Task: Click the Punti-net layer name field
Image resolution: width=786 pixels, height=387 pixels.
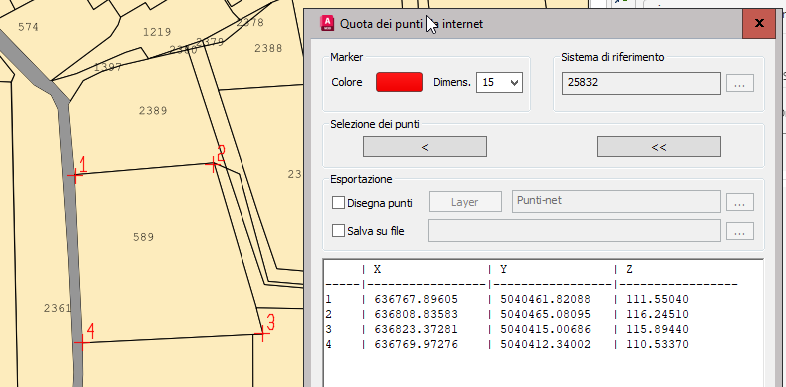Action: click(x=616, y=201)
